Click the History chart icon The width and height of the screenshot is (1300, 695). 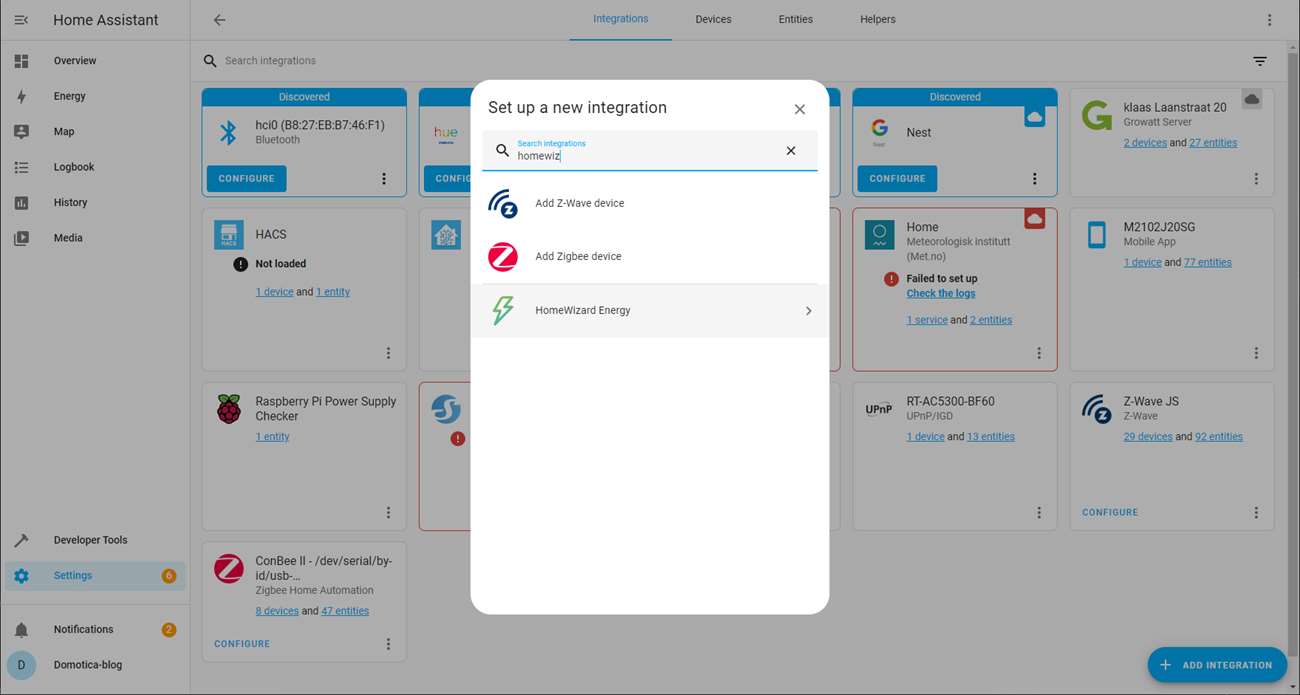pos(21,203)
